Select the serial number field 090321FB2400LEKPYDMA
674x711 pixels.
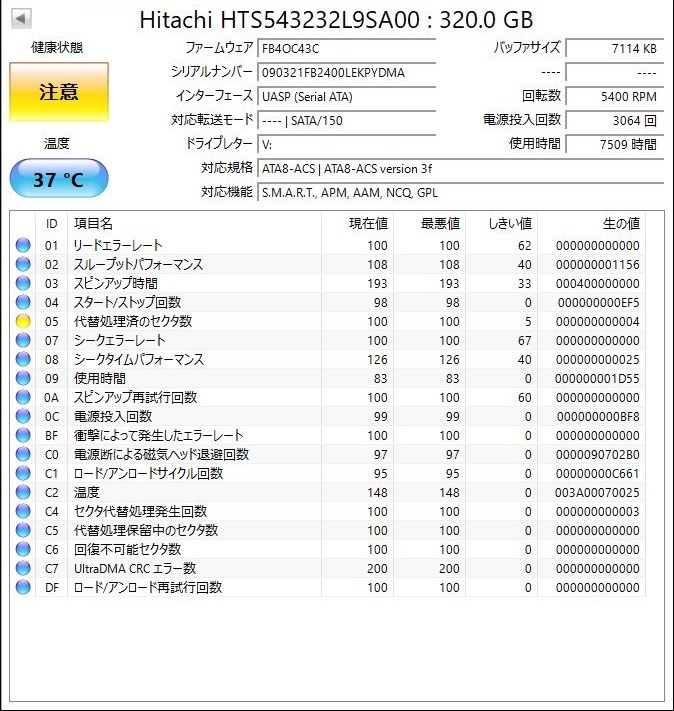coord(347,73)
